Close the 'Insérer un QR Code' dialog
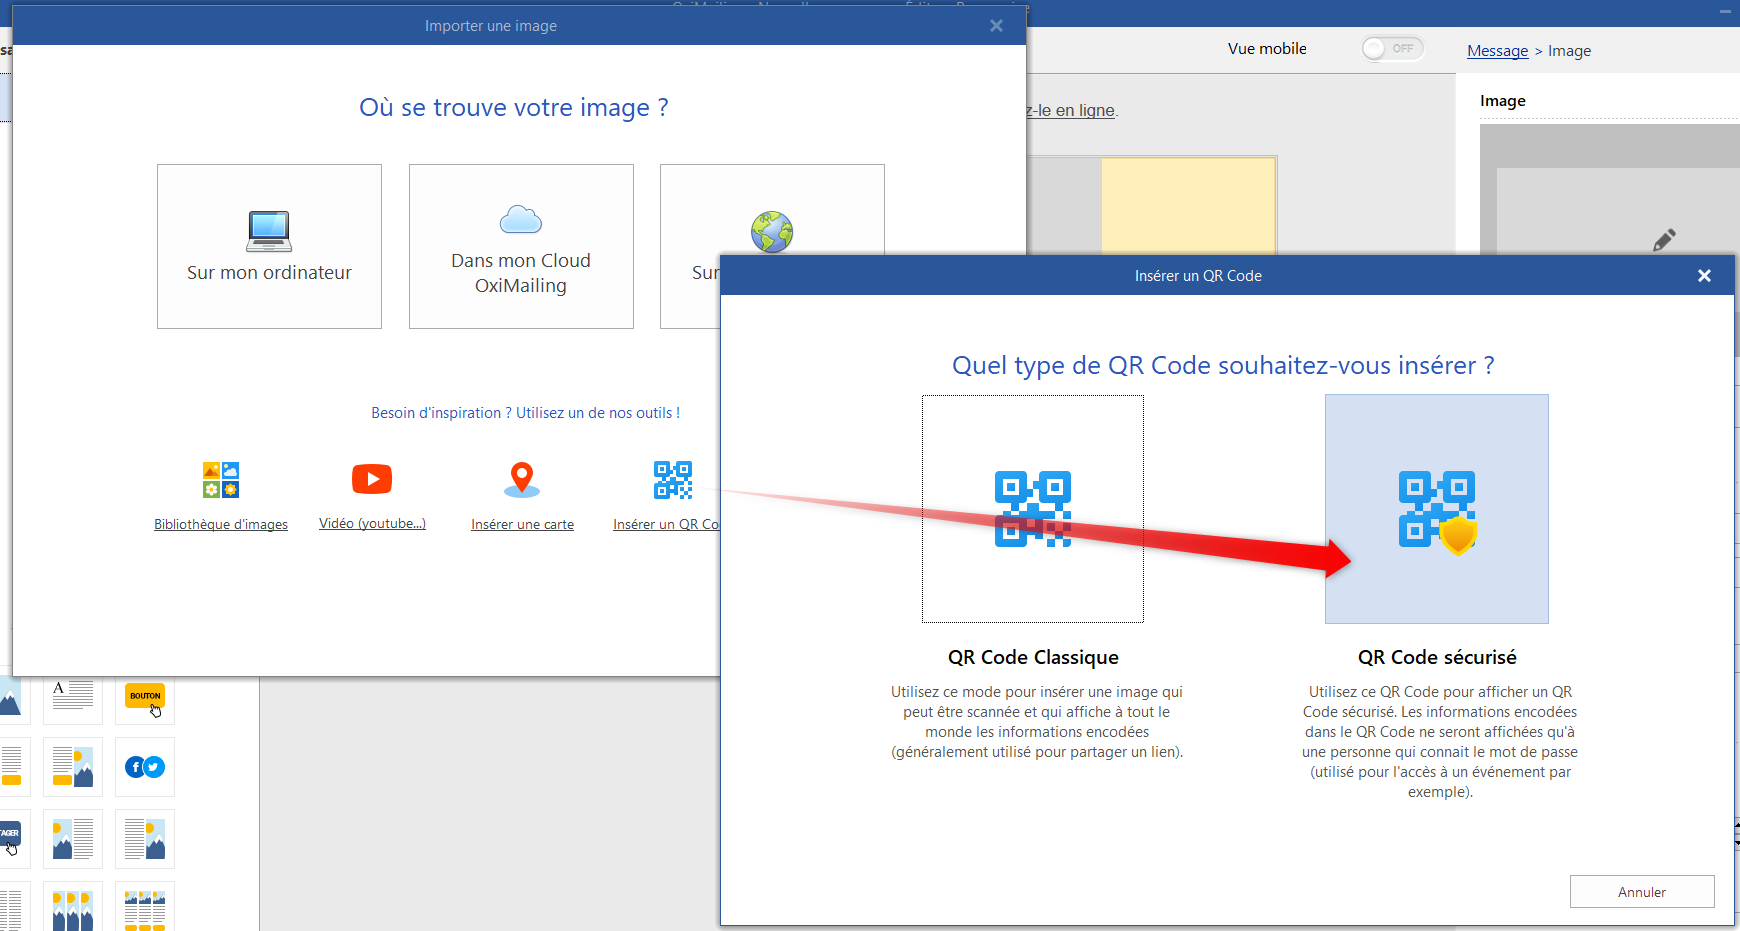The width and height of the screenshot is (1740, 931). (x=1704, y=276)
